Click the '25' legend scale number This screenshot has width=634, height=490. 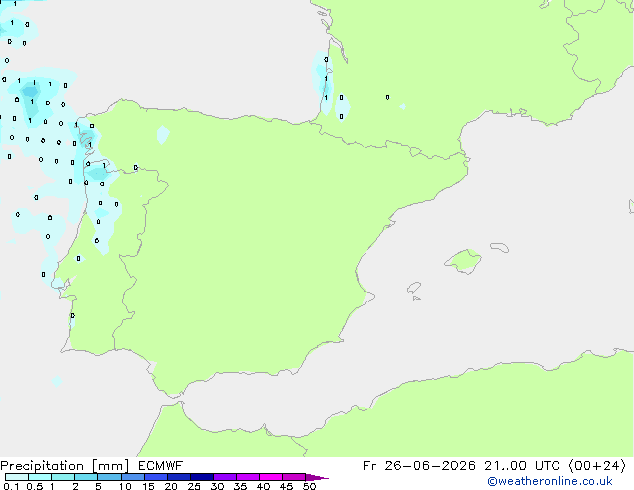click(x=194, y=486)
